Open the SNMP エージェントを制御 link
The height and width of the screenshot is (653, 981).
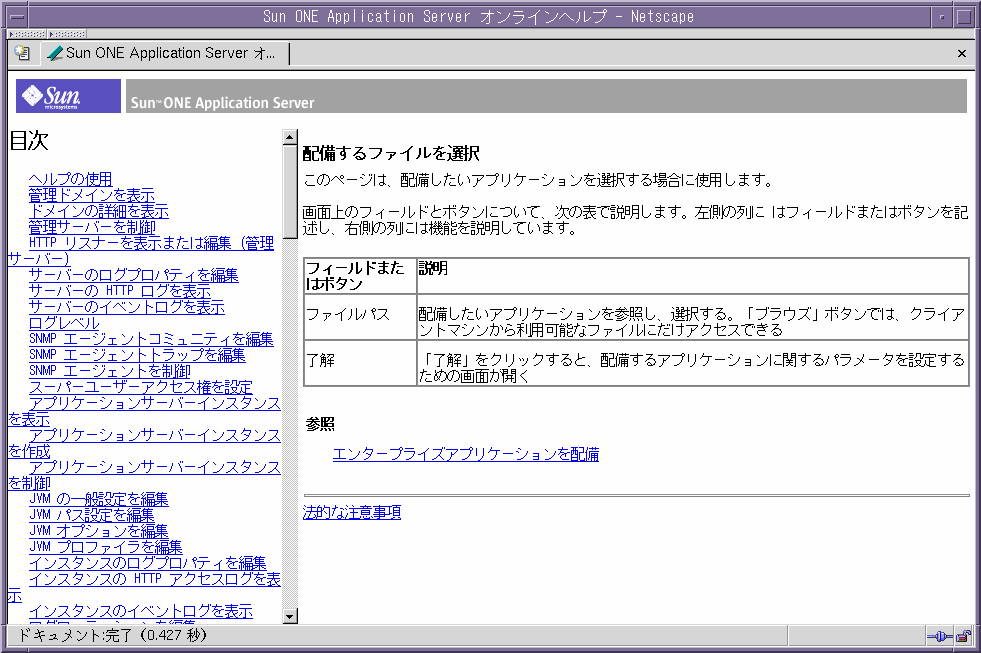click(109, 371)
